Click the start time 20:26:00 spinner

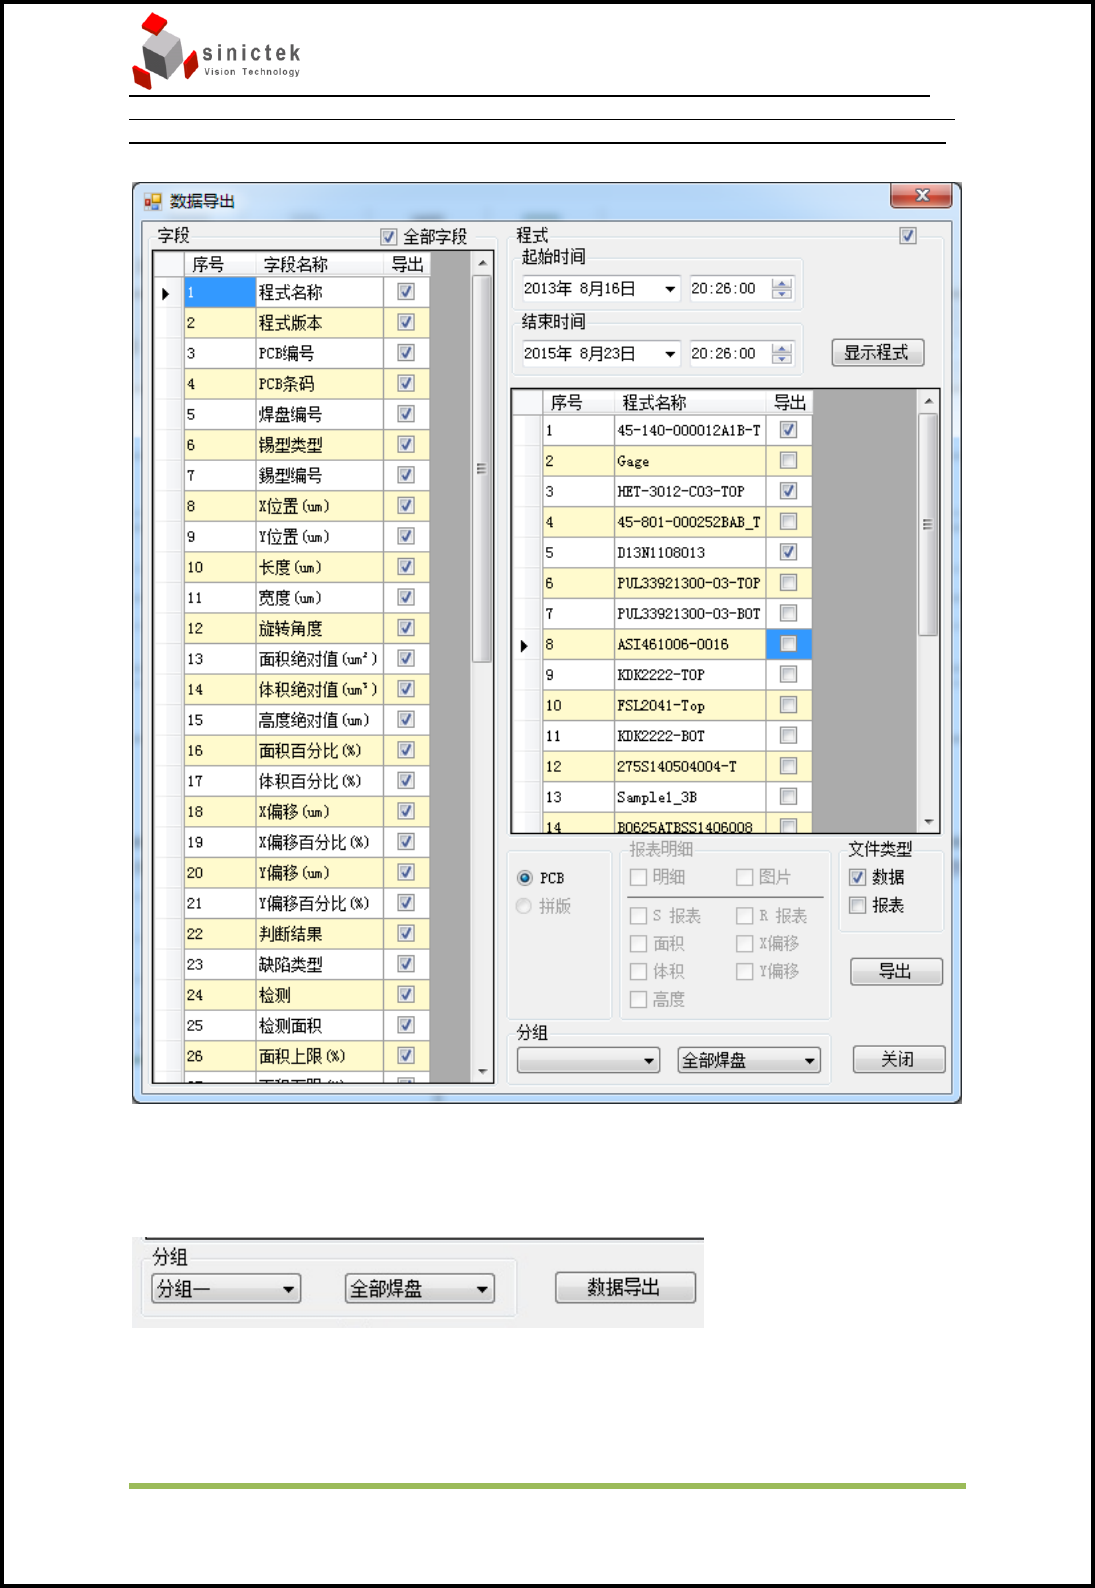(782, 289)
